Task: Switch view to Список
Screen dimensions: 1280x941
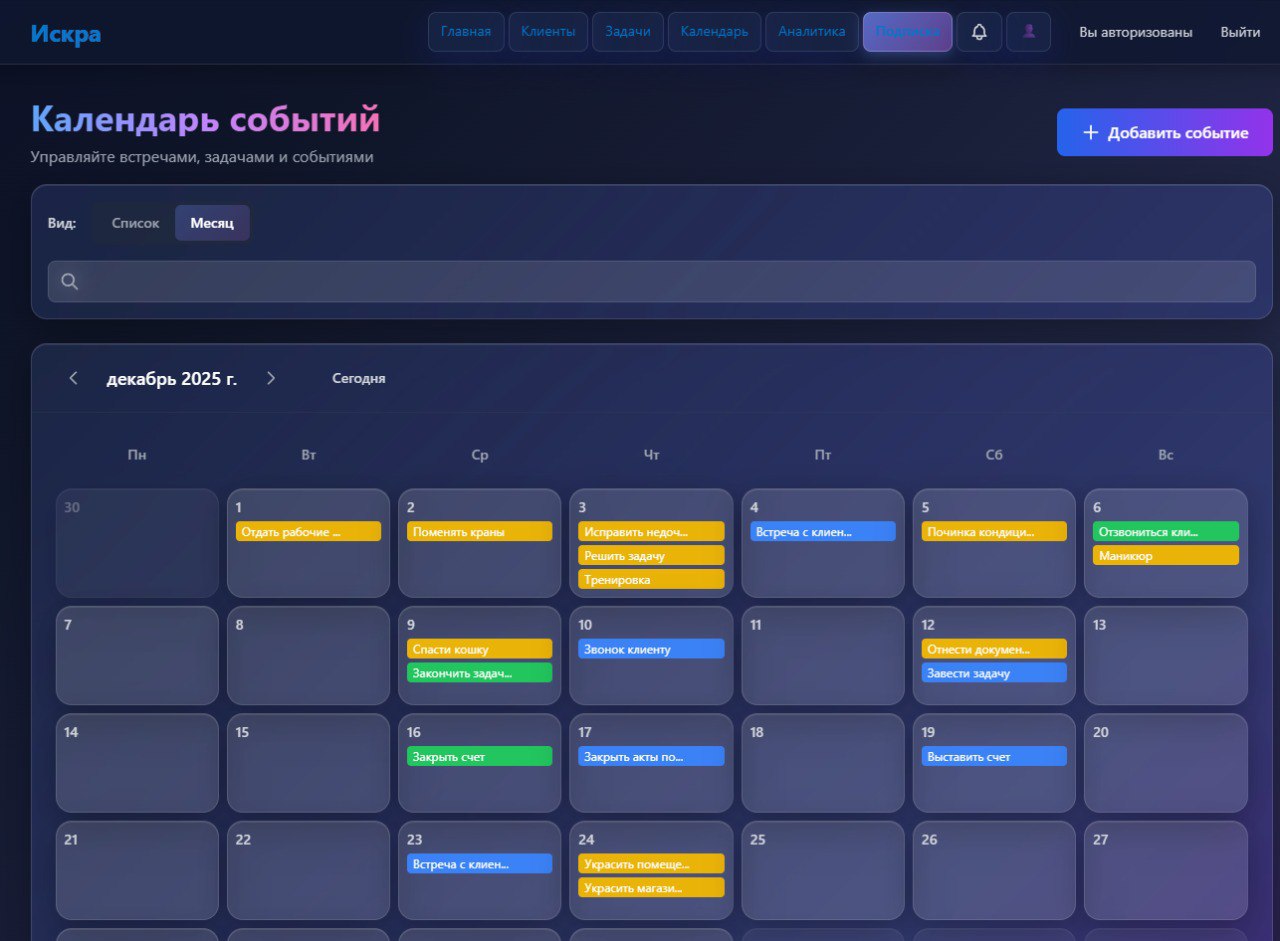Action: coord(135,223)
